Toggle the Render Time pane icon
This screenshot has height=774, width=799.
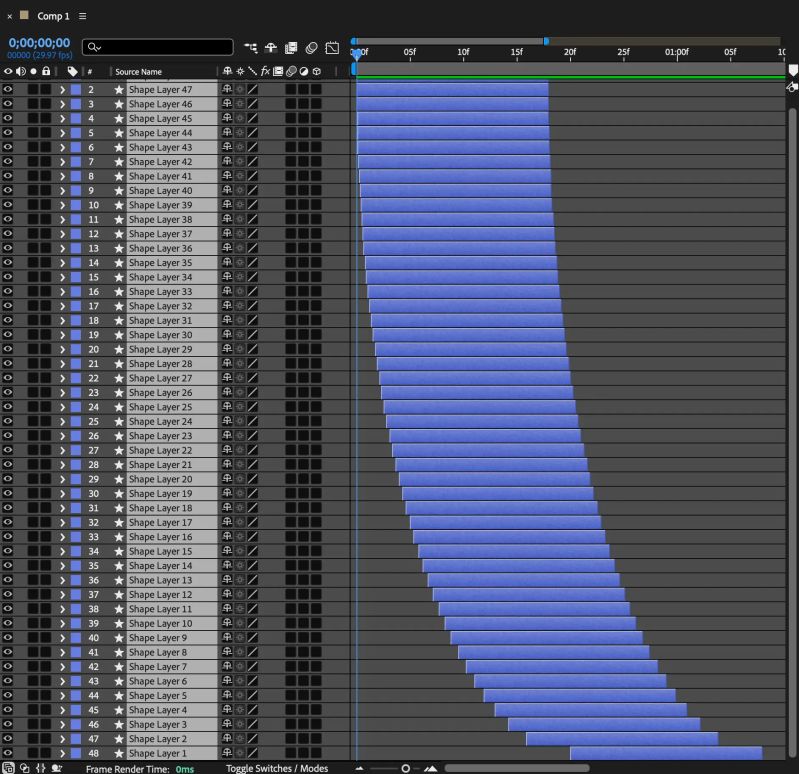tap(57, 768)
